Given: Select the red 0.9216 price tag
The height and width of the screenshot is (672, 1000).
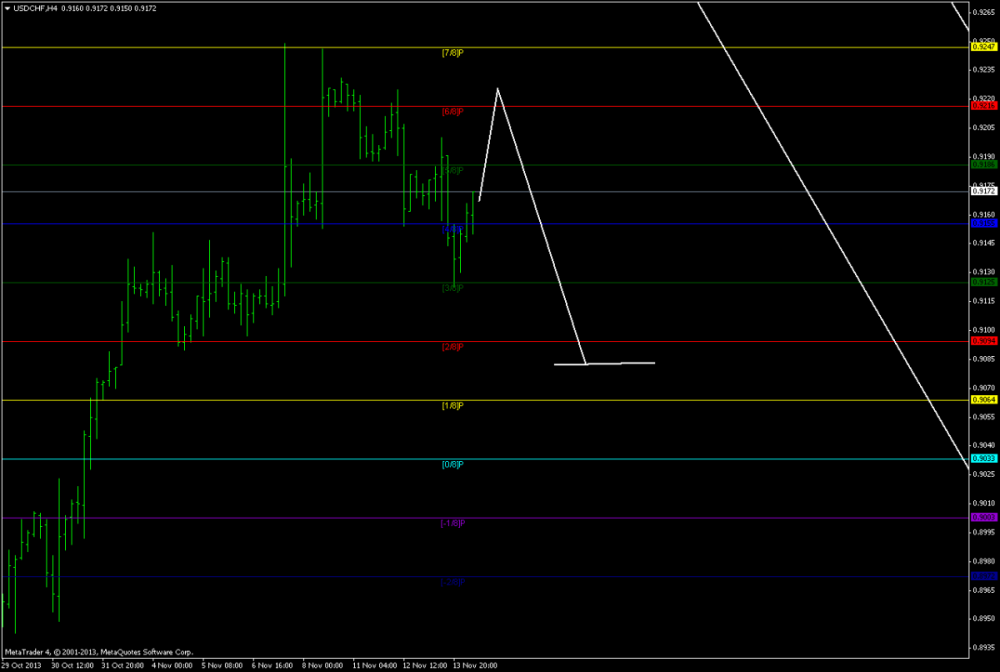Looking at the screenshot, I should click(x=984, y=105).
